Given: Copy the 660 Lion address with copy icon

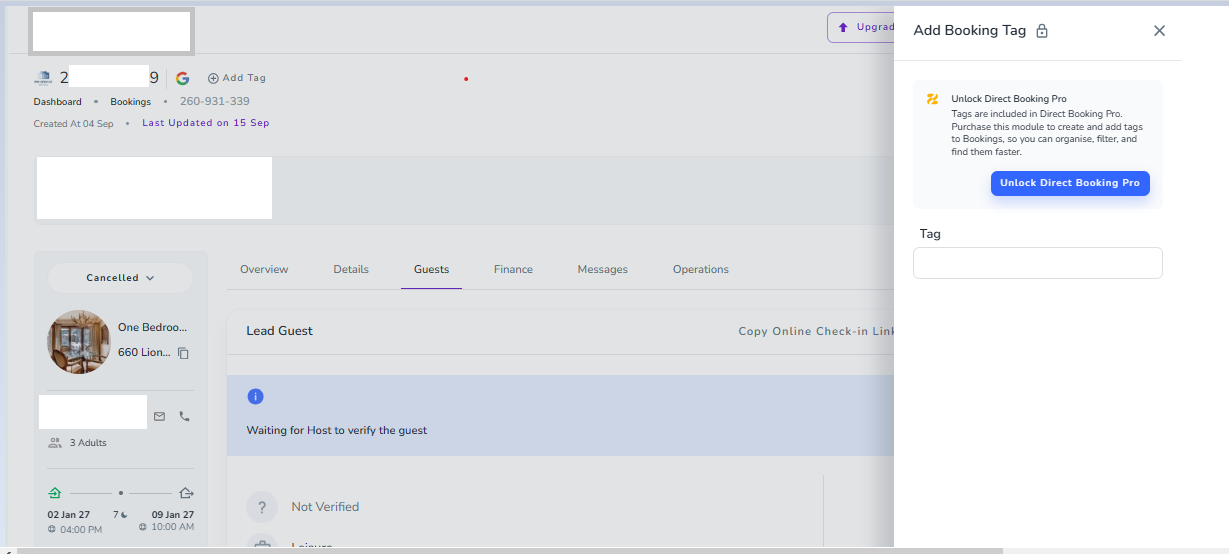Looking at the screenshot, I should click(183, 353).
